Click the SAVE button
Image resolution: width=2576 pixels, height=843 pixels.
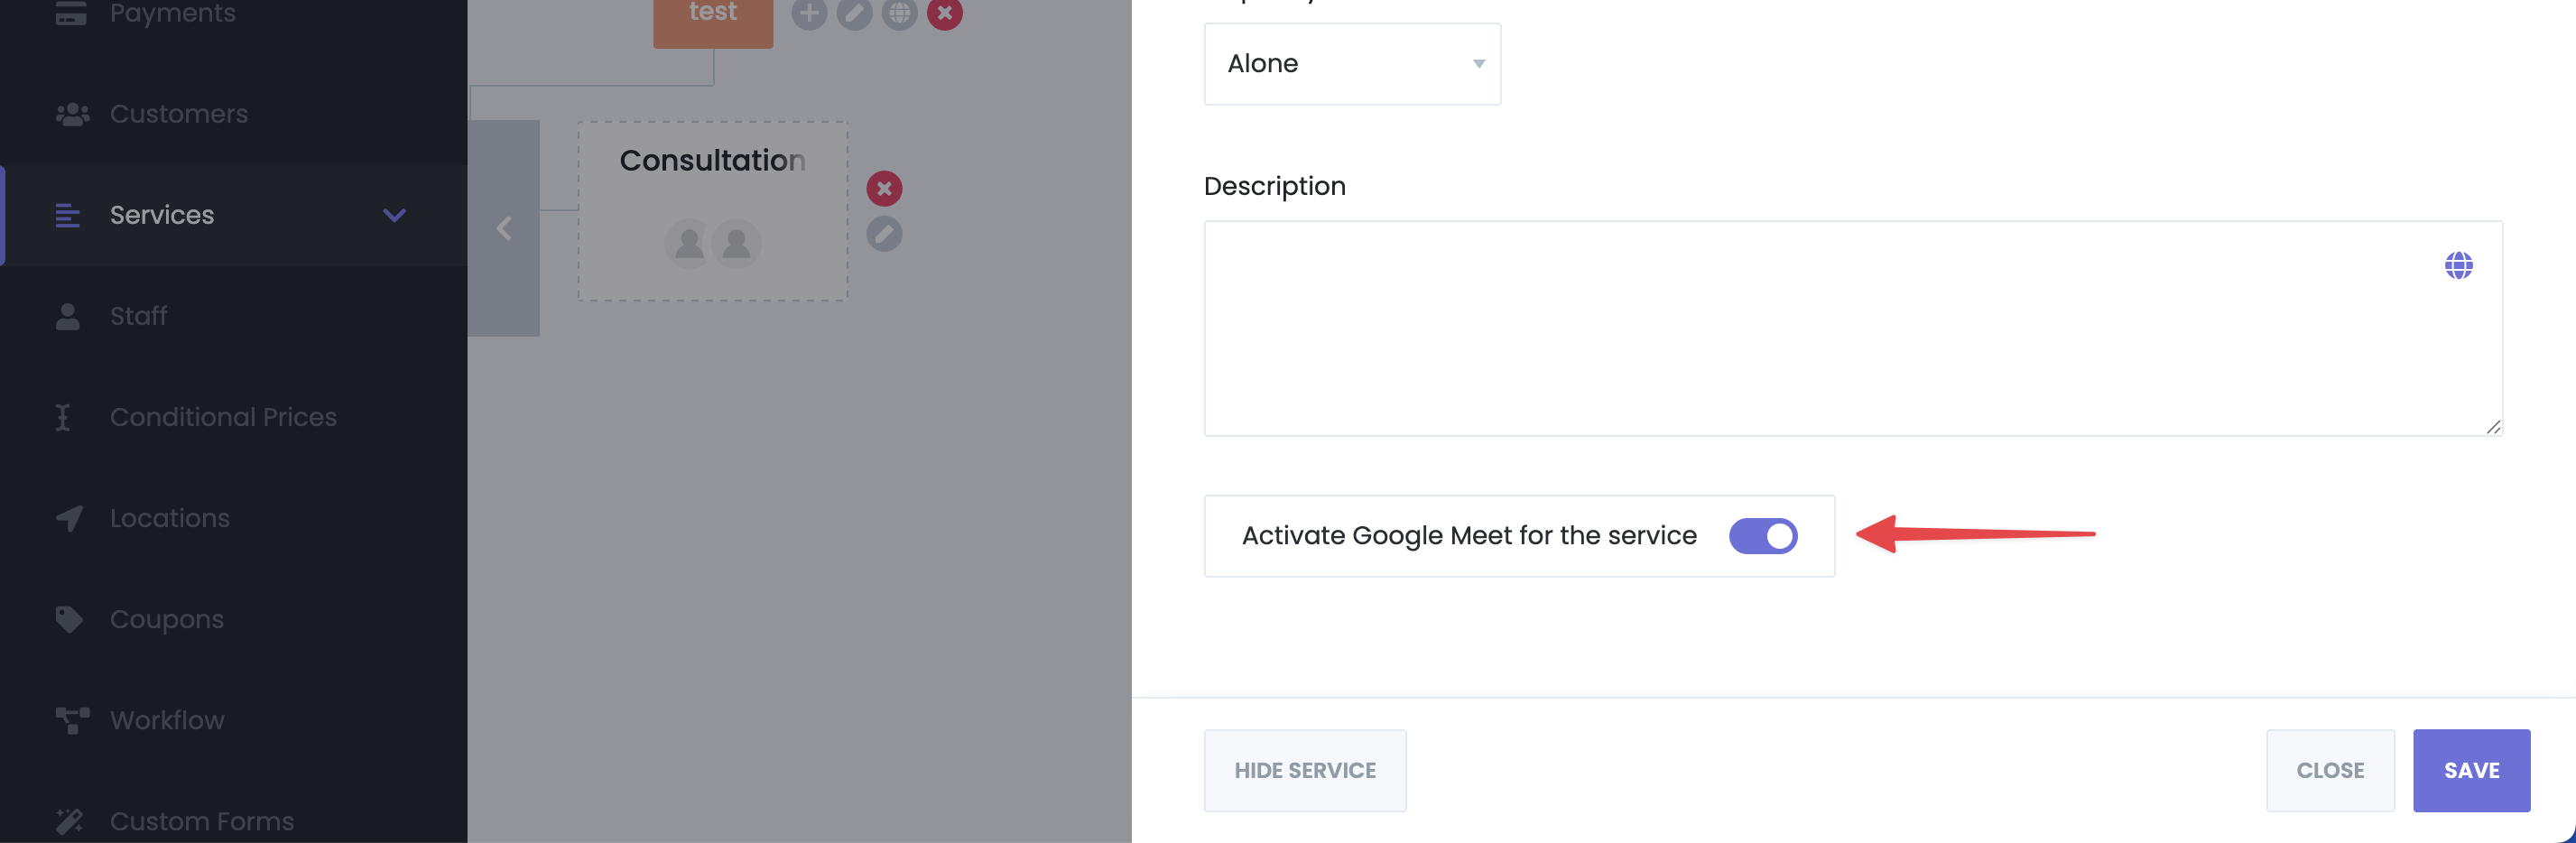click(x=2471, y=770)
